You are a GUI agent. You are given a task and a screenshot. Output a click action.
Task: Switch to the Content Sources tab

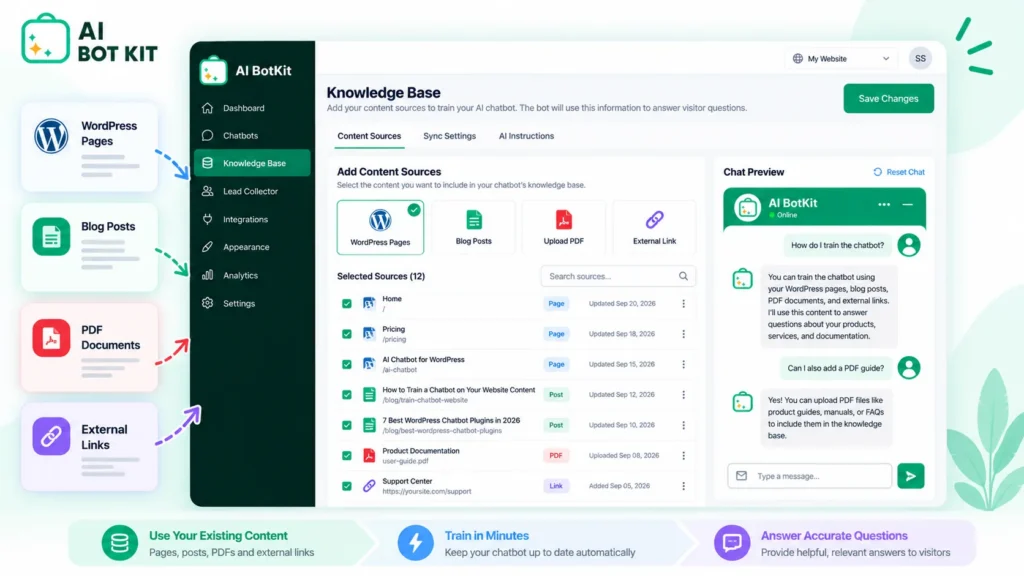click(x=369, y=136)
